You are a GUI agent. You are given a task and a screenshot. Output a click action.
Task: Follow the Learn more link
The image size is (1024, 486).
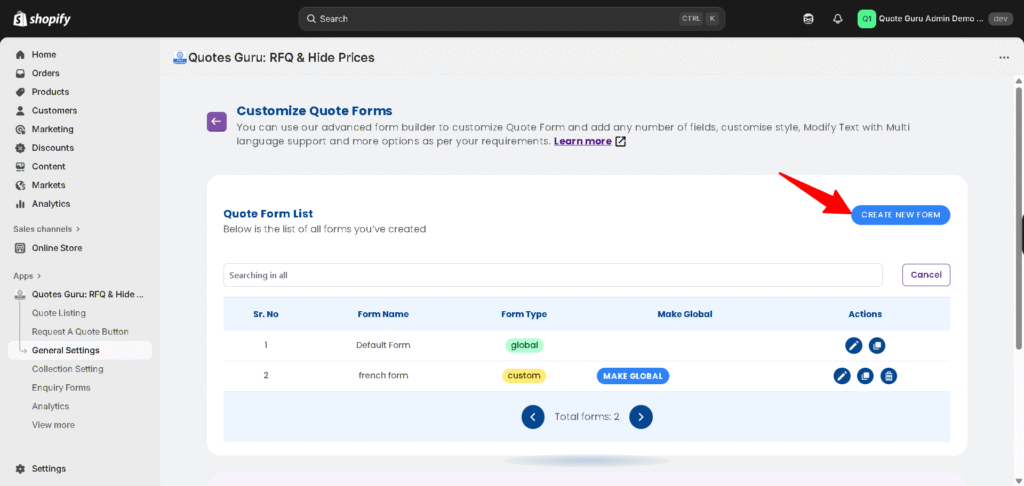583,142
